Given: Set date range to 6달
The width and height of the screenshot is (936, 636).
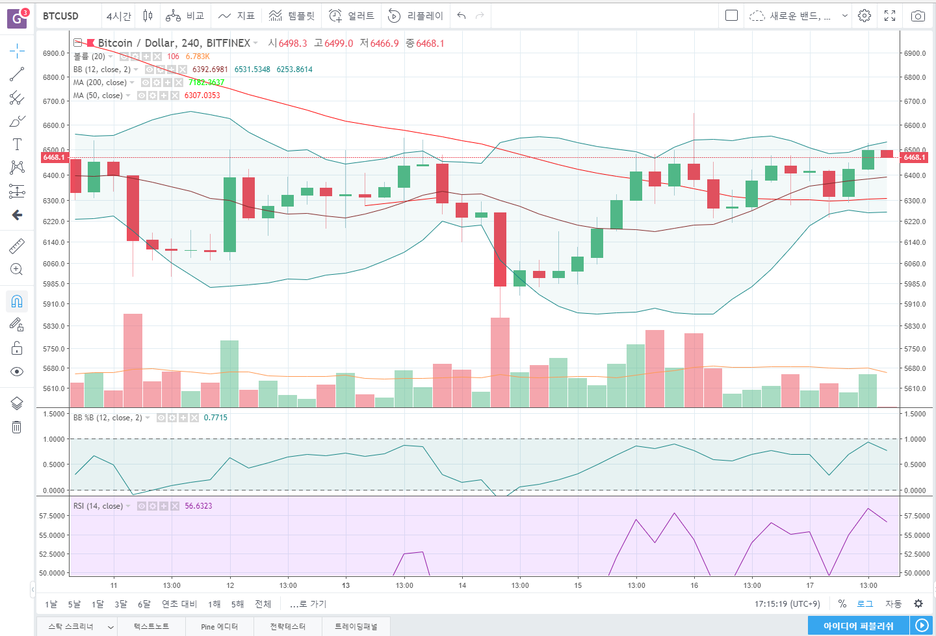Looking at the screenshot, I should 144,604.
